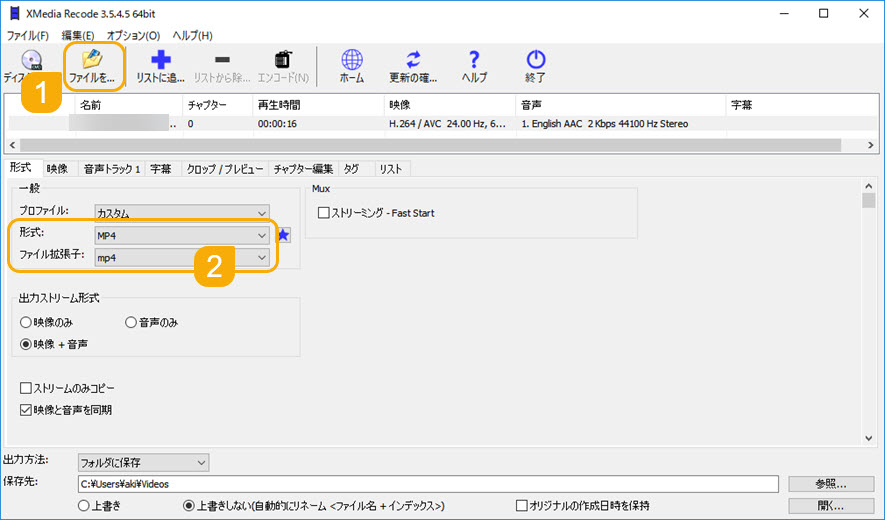Open the ヘルプ(H) menu

tap(192, 36)
